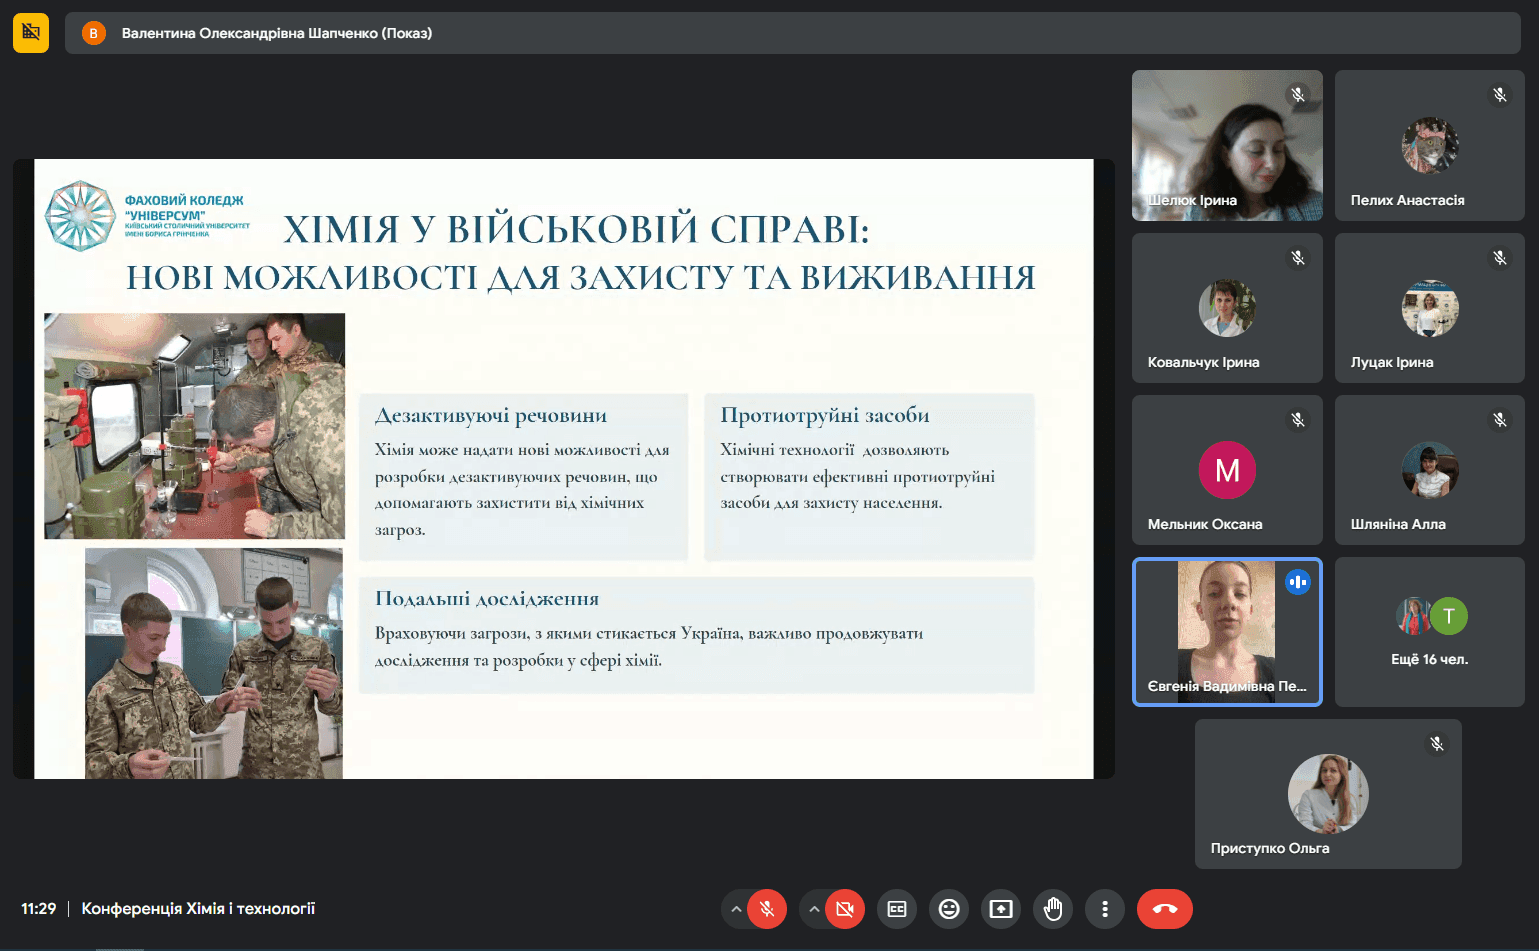
Task: Leave the call with red hang-up button
Action: (1165, 909)
